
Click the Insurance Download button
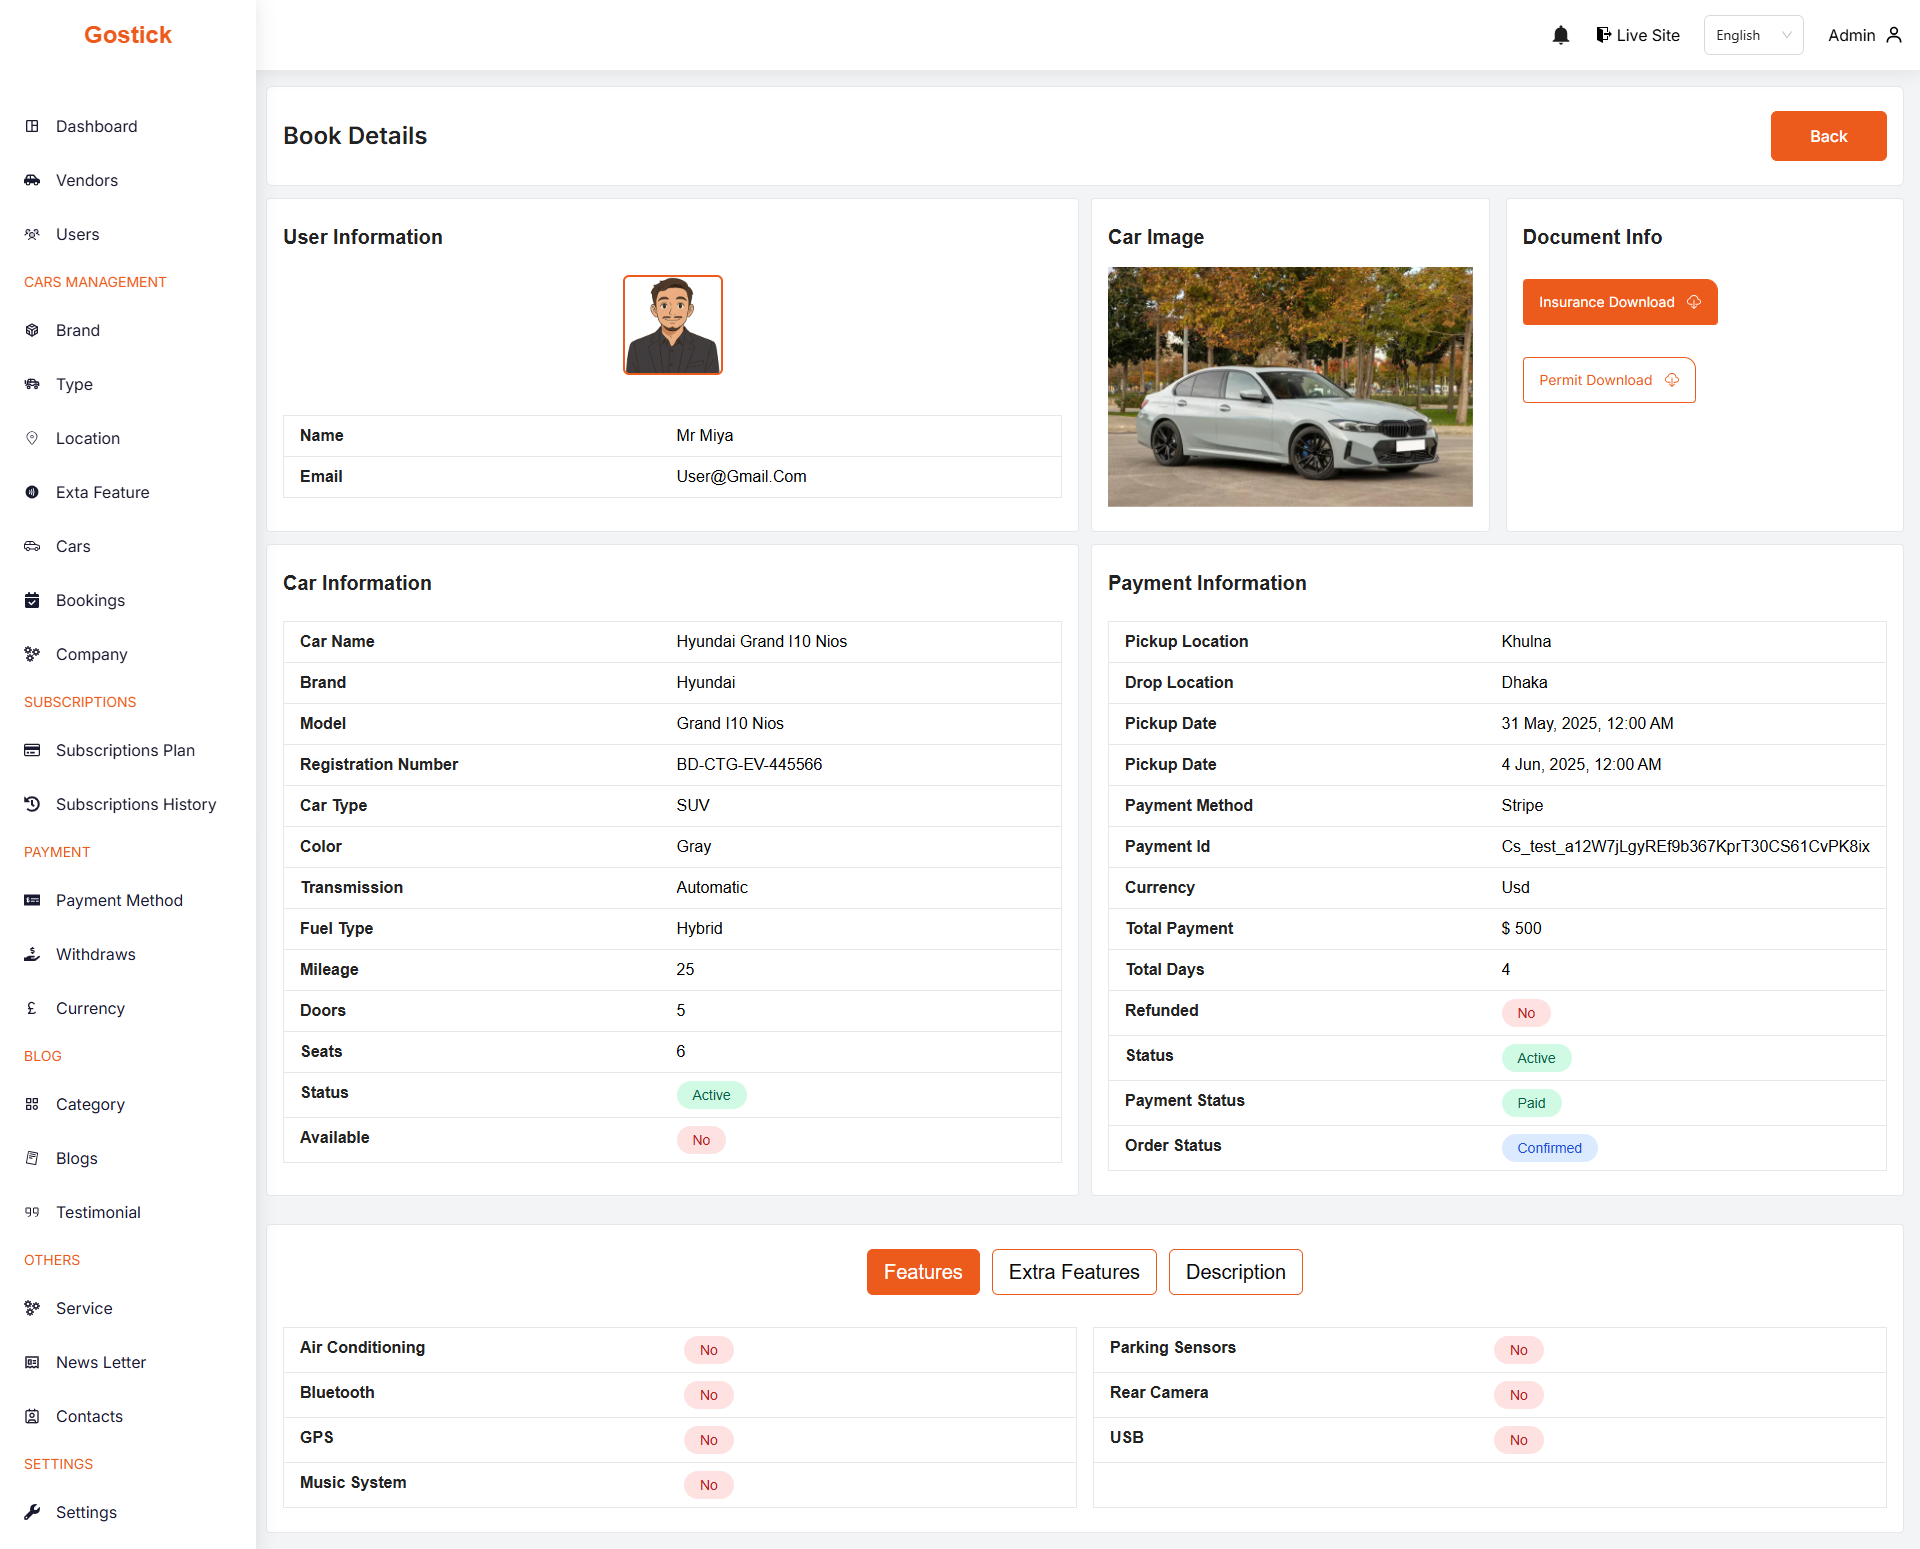coord(1619,302)
